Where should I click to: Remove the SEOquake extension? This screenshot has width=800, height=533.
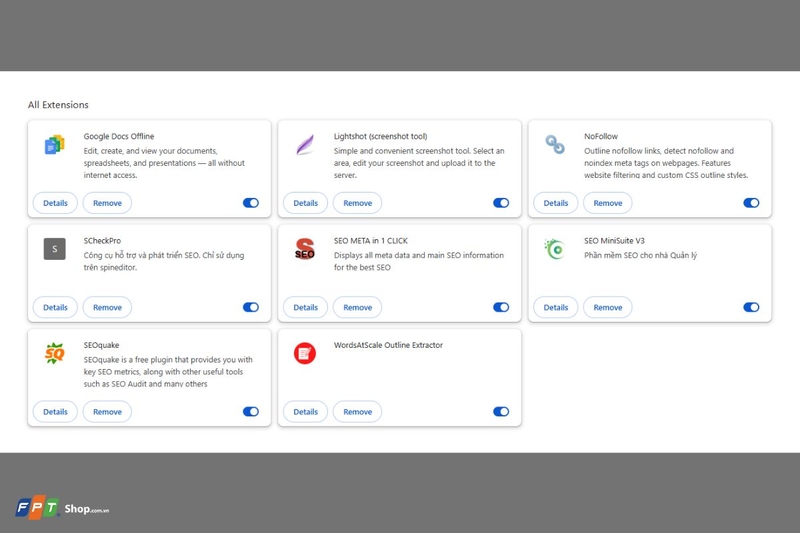[x=107, y=412]
